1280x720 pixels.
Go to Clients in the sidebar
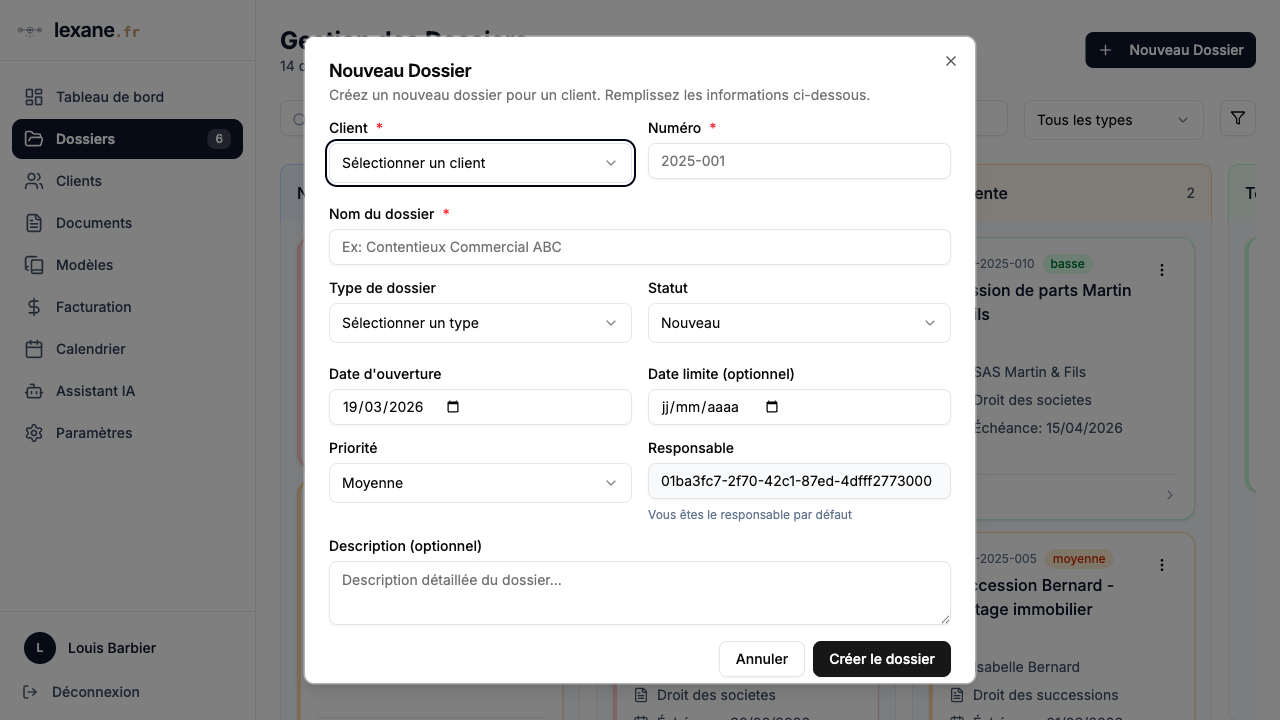(79, 181)
